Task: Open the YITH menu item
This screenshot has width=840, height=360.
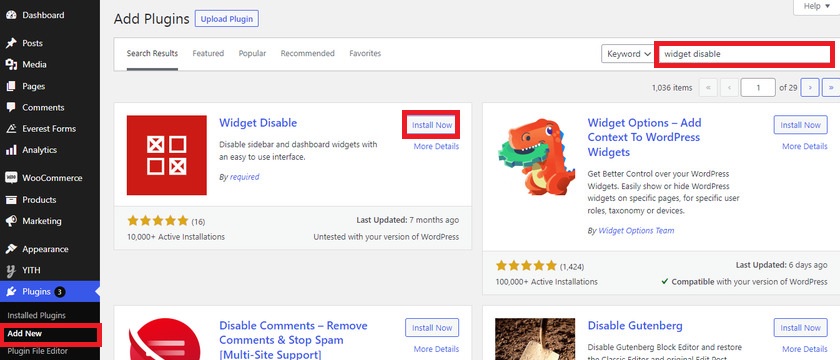Action: [x=50, y=271]
